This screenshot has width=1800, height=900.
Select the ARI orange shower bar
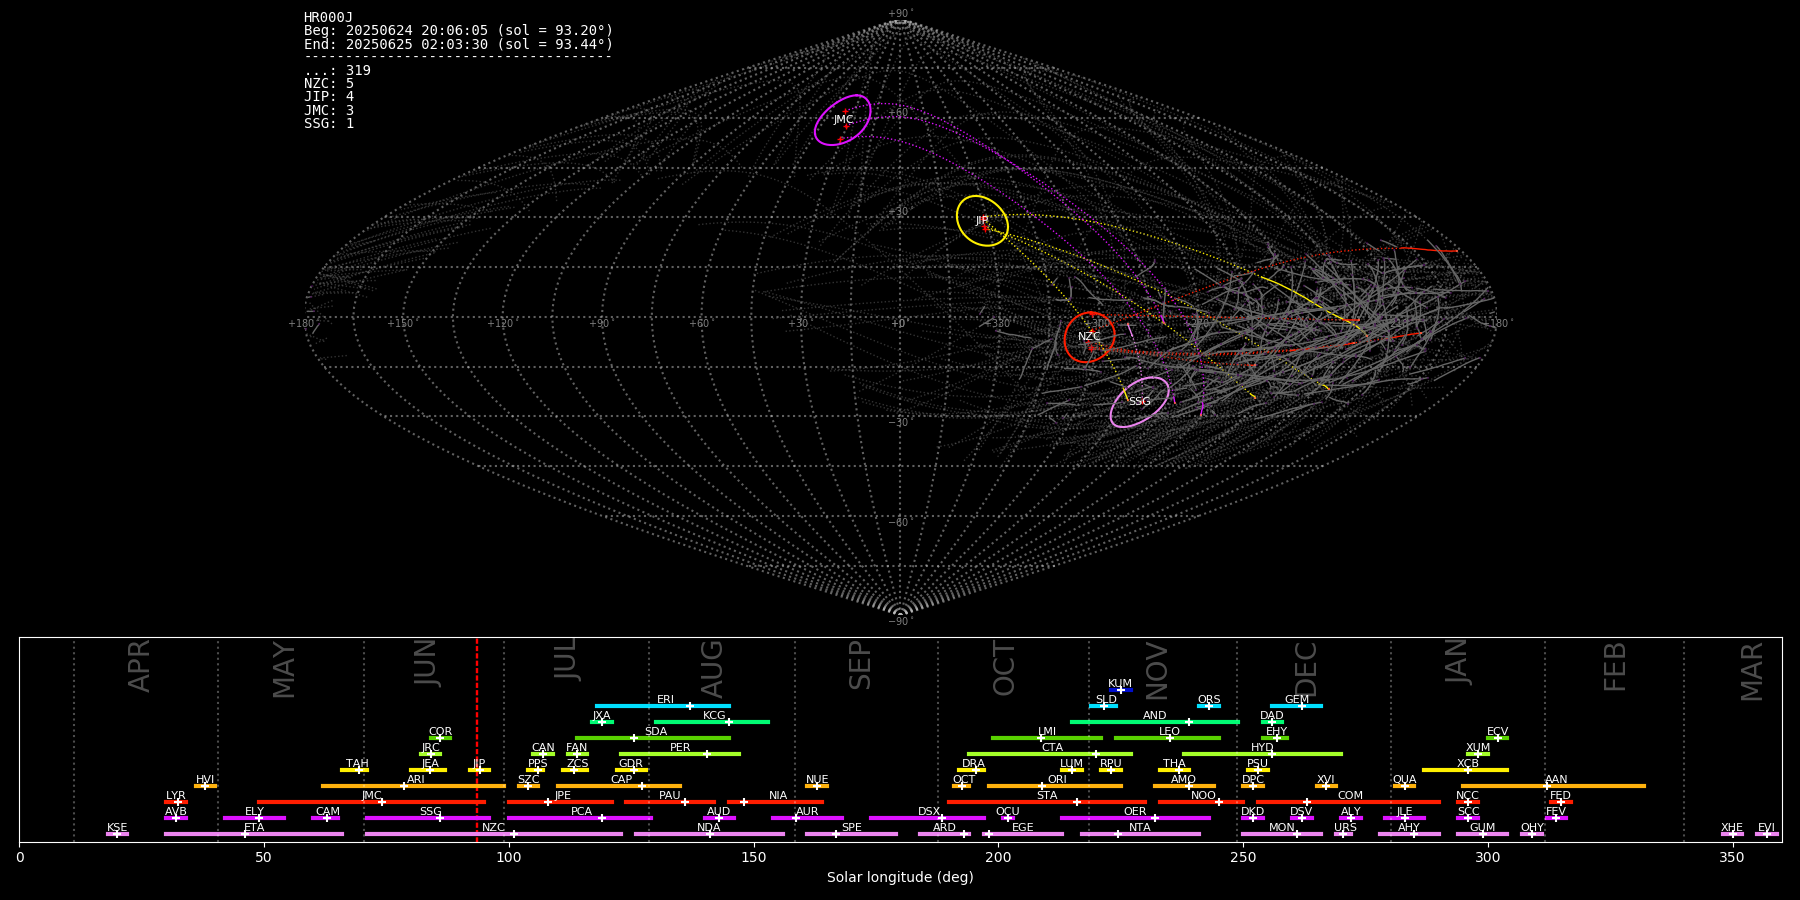pyautogui.click(x=413, y=786)
